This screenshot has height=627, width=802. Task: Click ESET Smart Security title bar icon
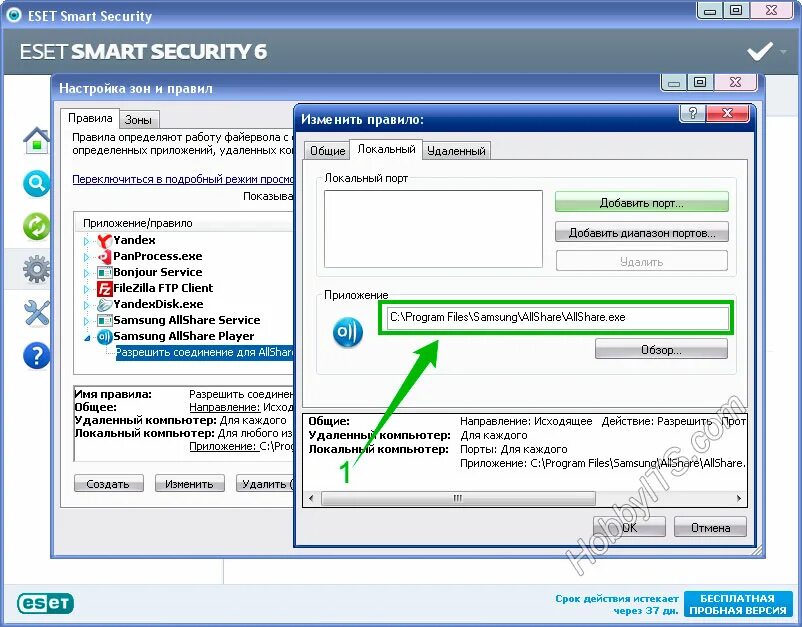pos(13,15)
